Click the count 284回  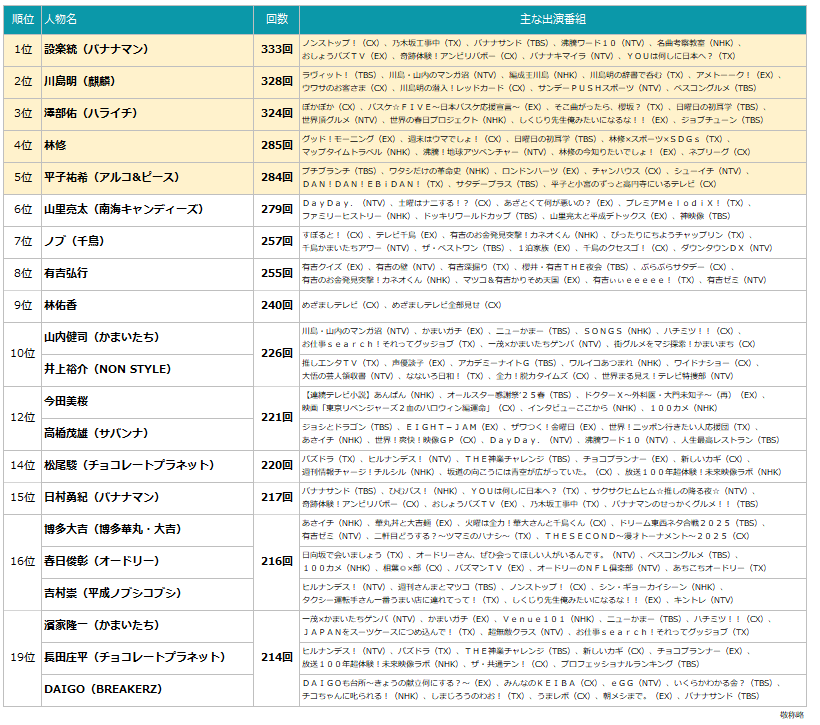[277, 177]
